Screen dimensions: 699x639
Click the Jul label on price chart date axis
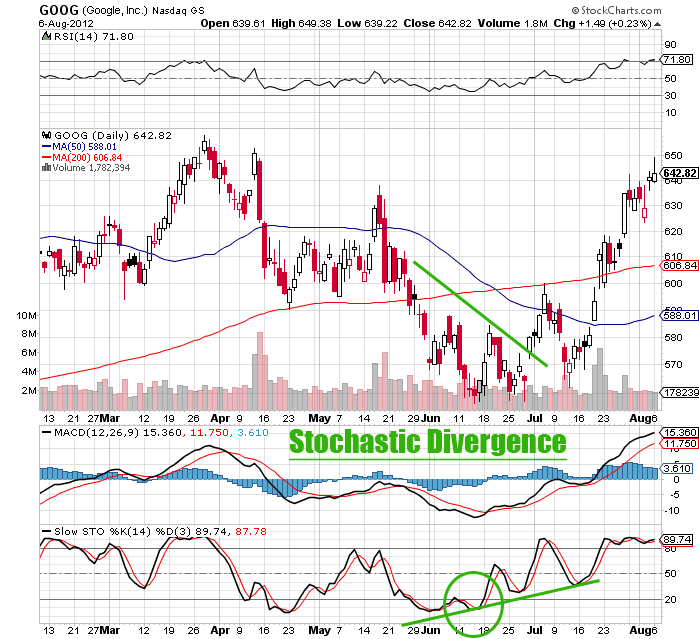click(x=535, y=418)
